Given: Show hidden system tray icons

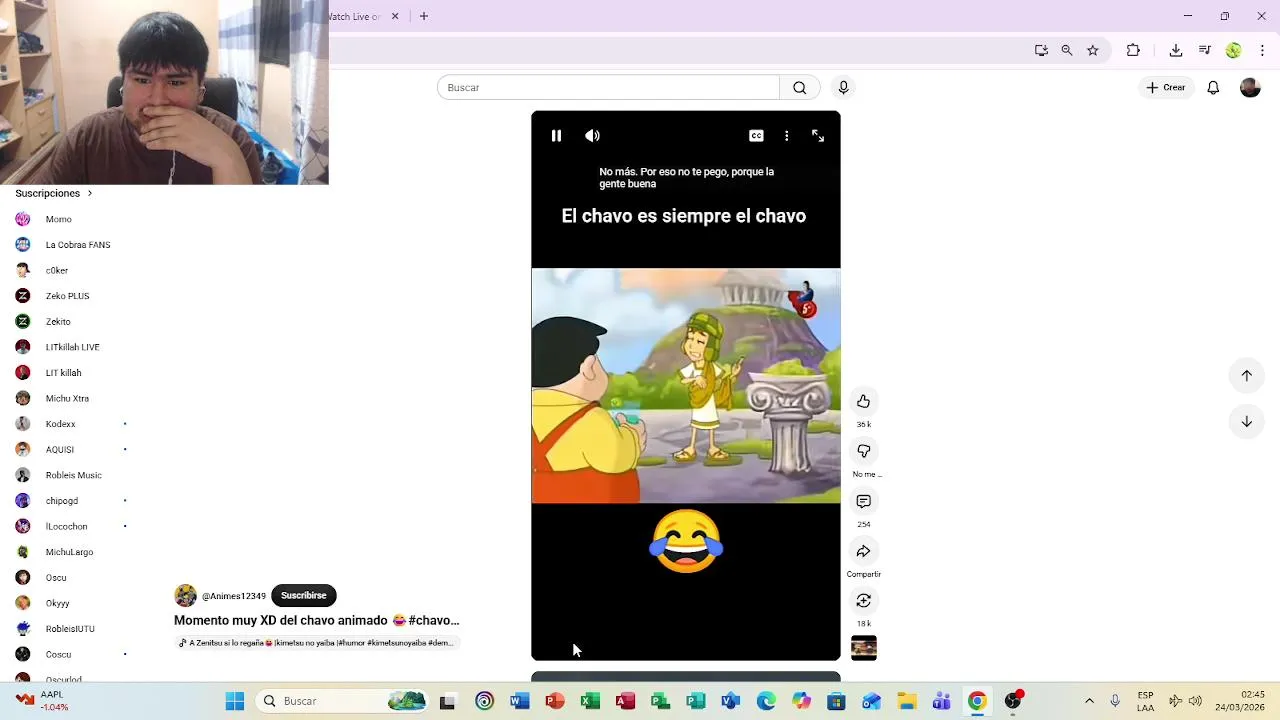Looking at the screenshot, I should [x=1089, y=701].
